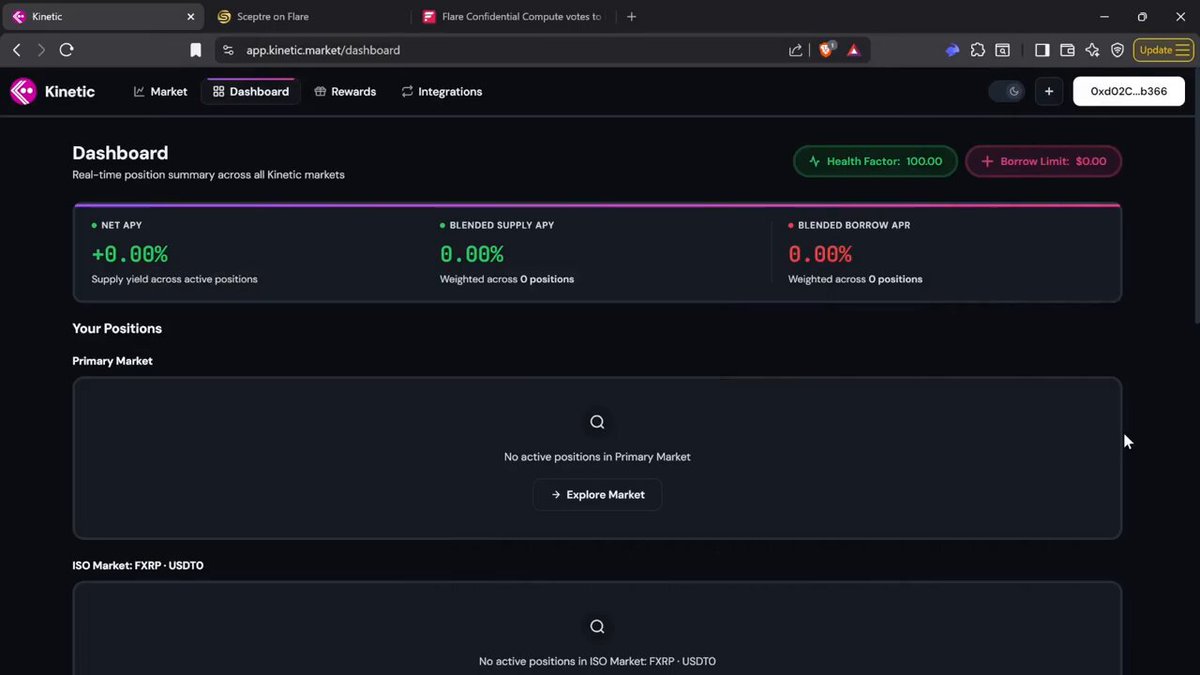Viewport: 1200px width, 675px height.
Task: Open the Market page
Action: coord(160,91)
